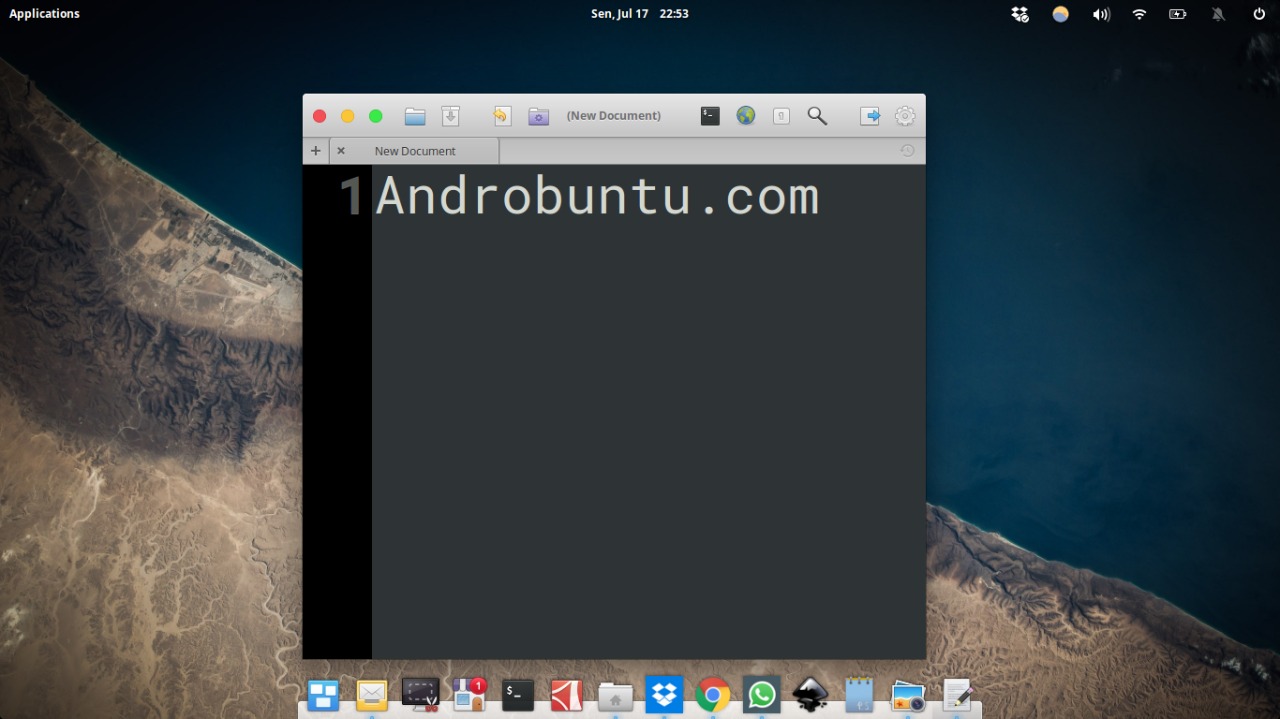1280x719 pixels.
Task: Toggle the notification bell in the panel
Action: (1217, 13)
